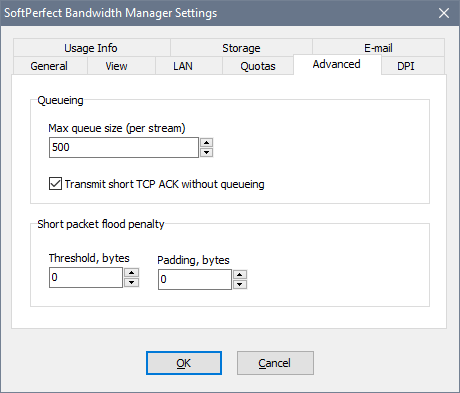Open the DPI tab
This screenshot has height=393, width=460.
413,66
